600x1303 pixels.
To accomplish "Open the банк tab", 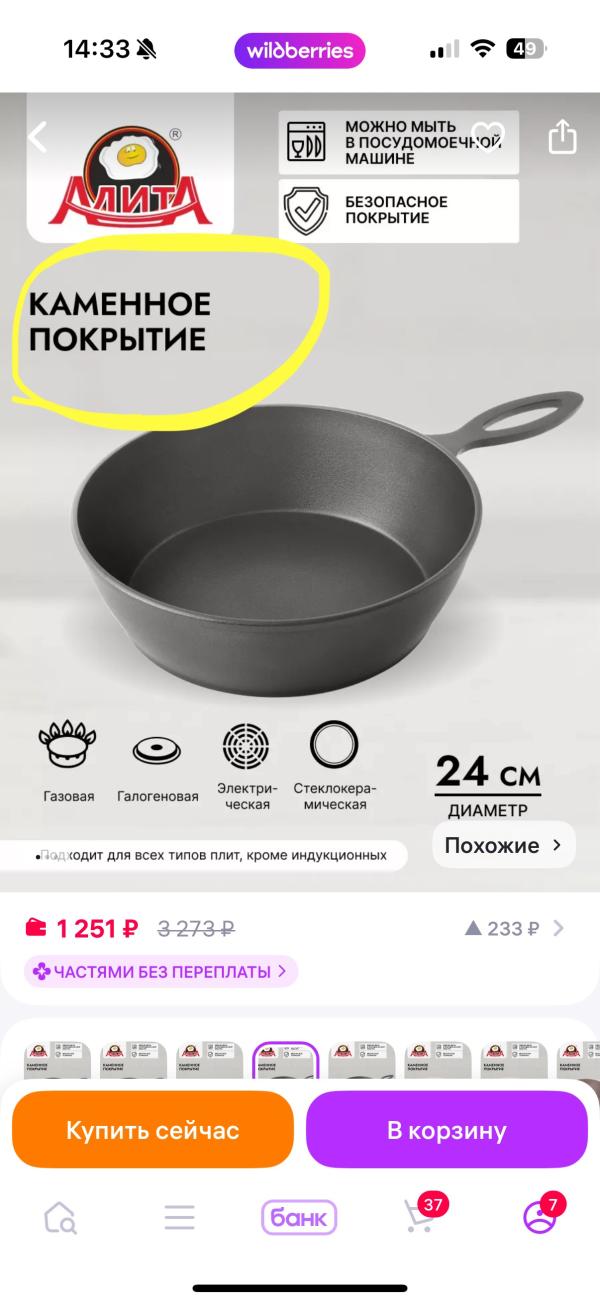I will tap(299, 1217).
